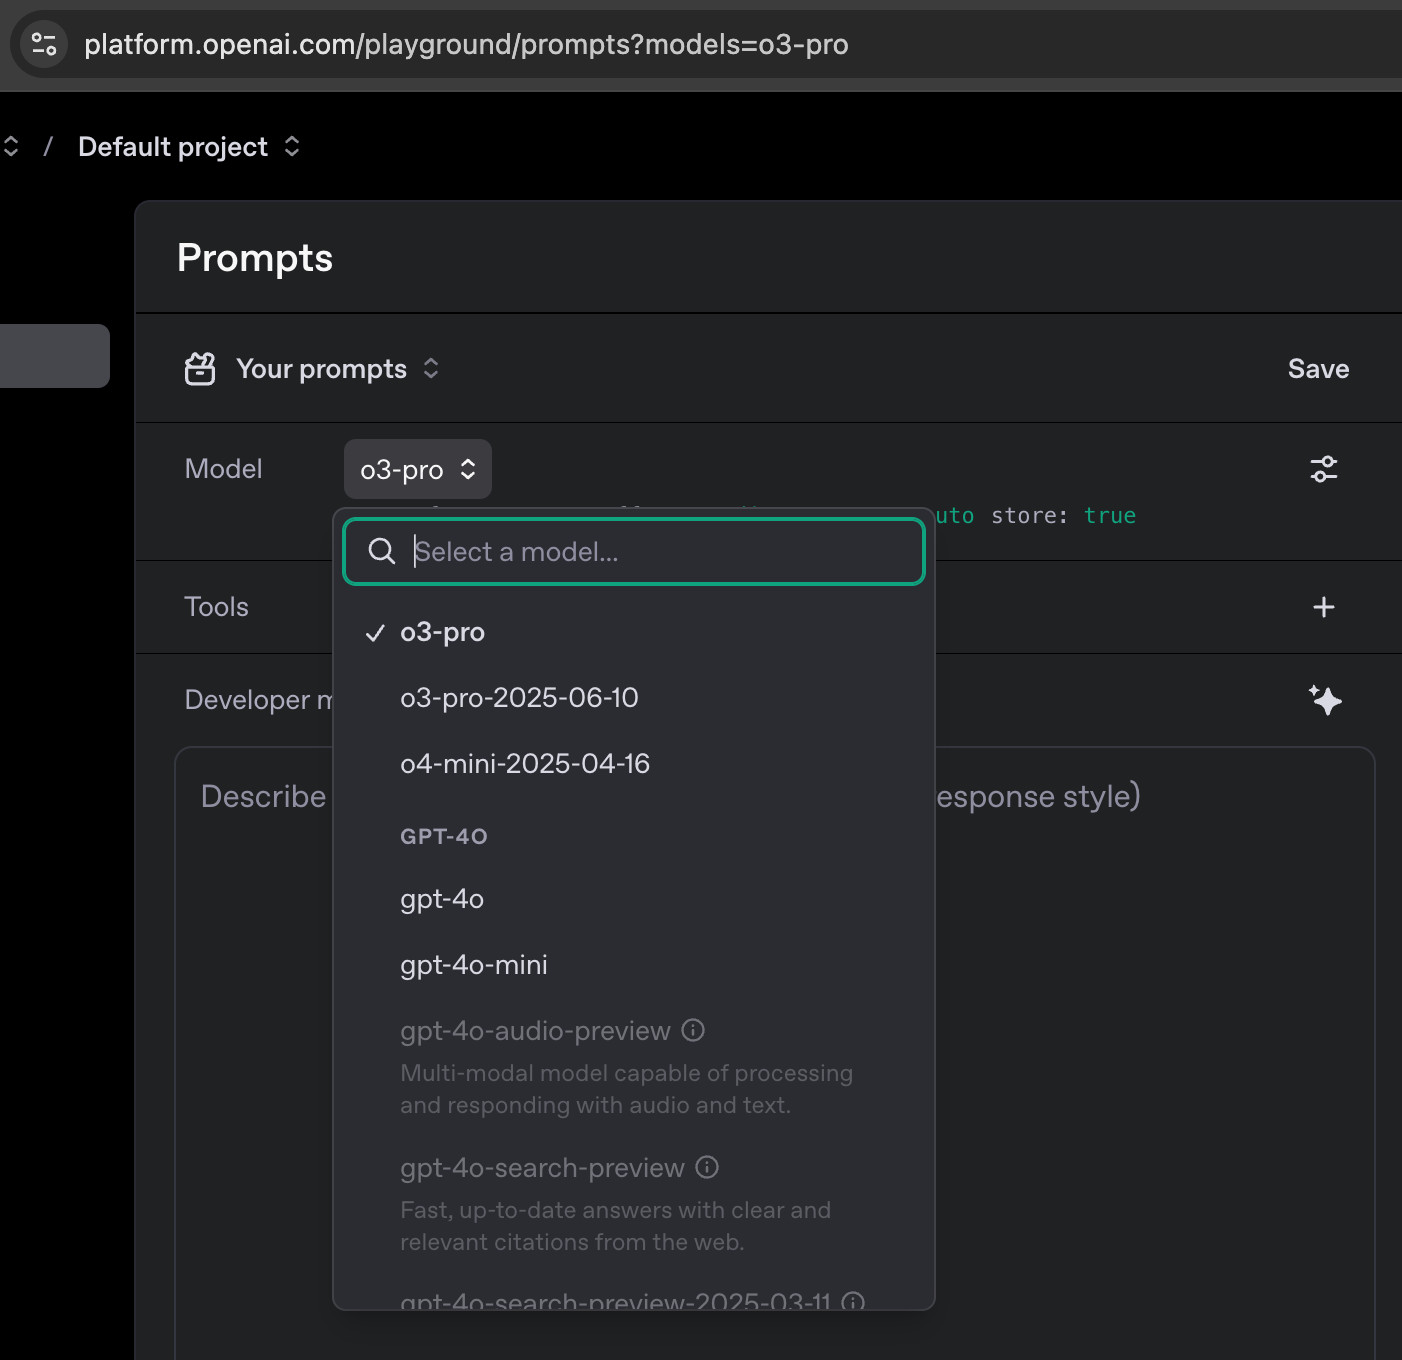Open the Default project switcher
Screen dimensions: 1402x1360
click(x=189, y=147)
